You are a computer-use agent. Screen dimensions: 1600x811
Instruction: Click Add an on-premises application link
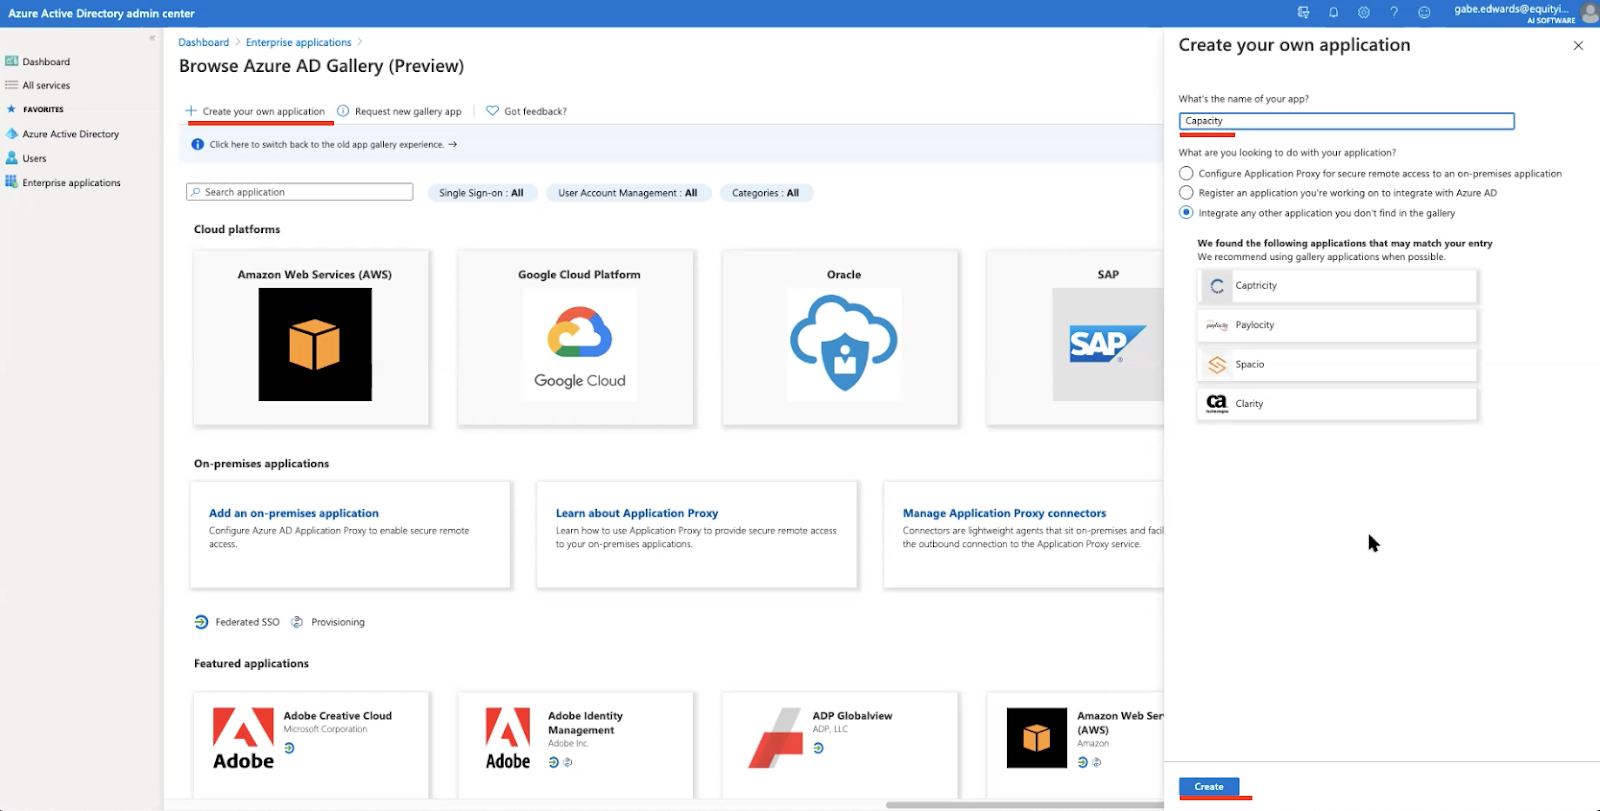[x=294, y=513]
